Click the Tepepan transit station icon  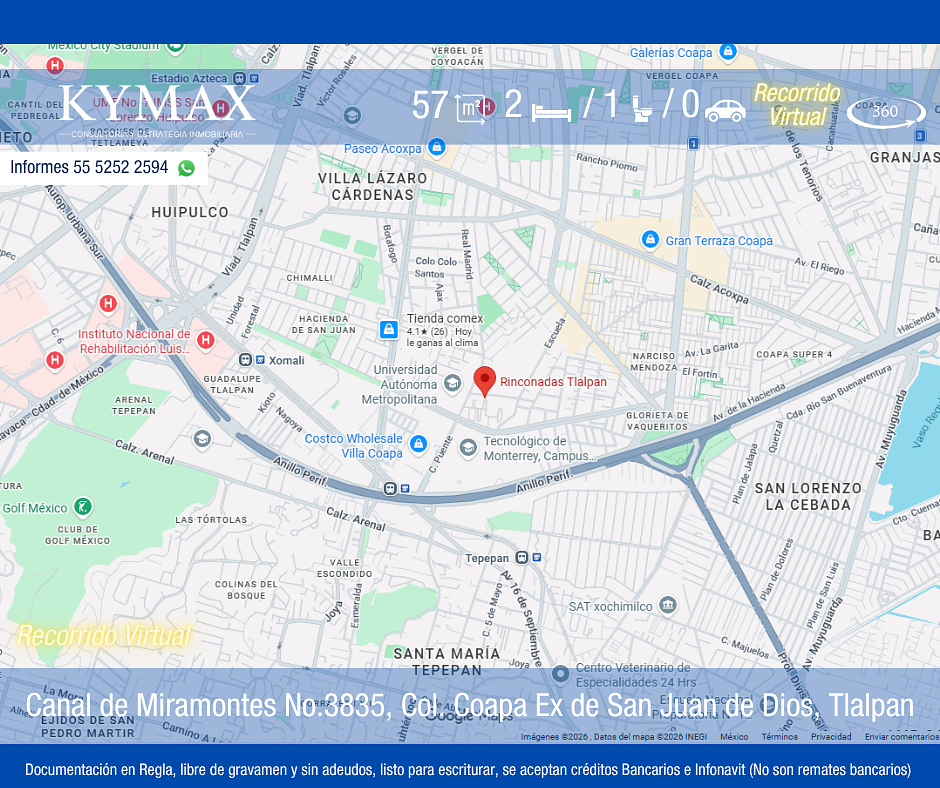click(522, 558)
